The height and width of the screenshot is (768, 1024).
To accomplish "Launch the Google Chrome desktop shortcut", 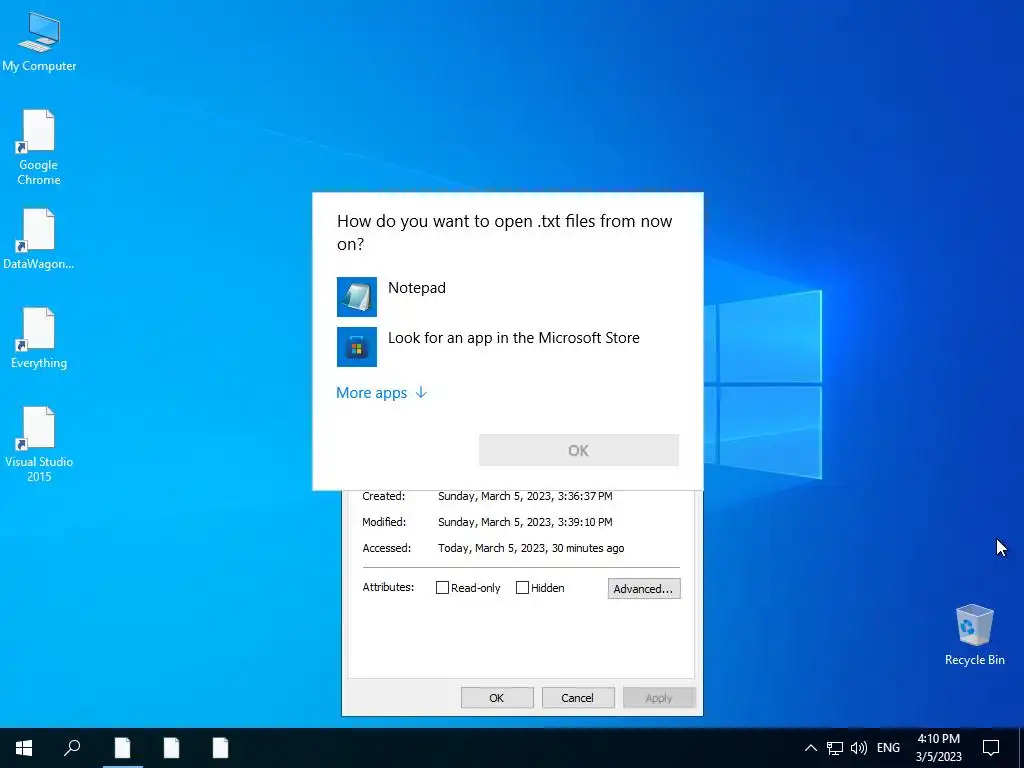I will (39, 148).
